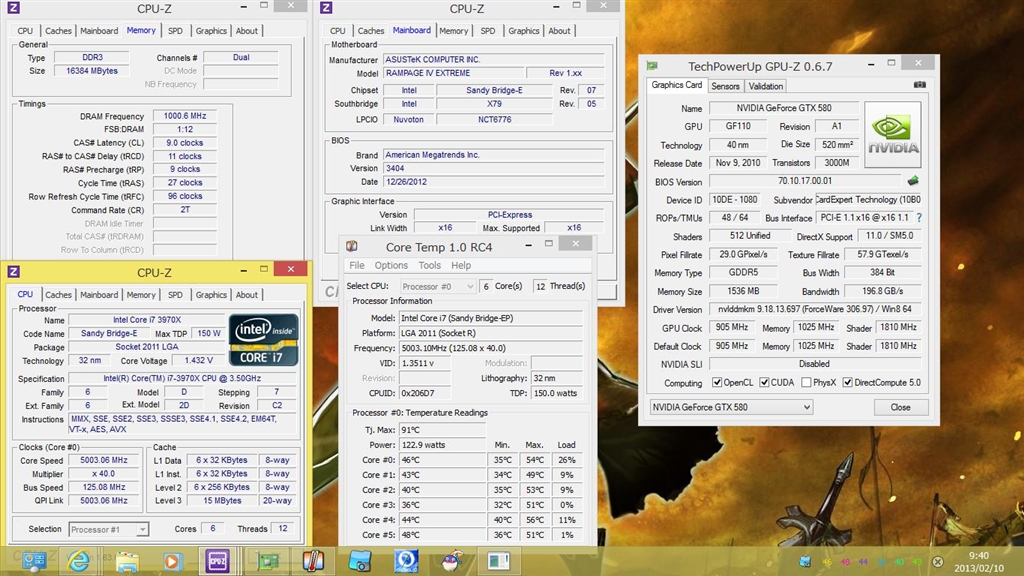Screen dimensions: 1024x576
Task: Click the Core Temp Frequency field '5003.10MHz'
Action: tap(490, 348)
